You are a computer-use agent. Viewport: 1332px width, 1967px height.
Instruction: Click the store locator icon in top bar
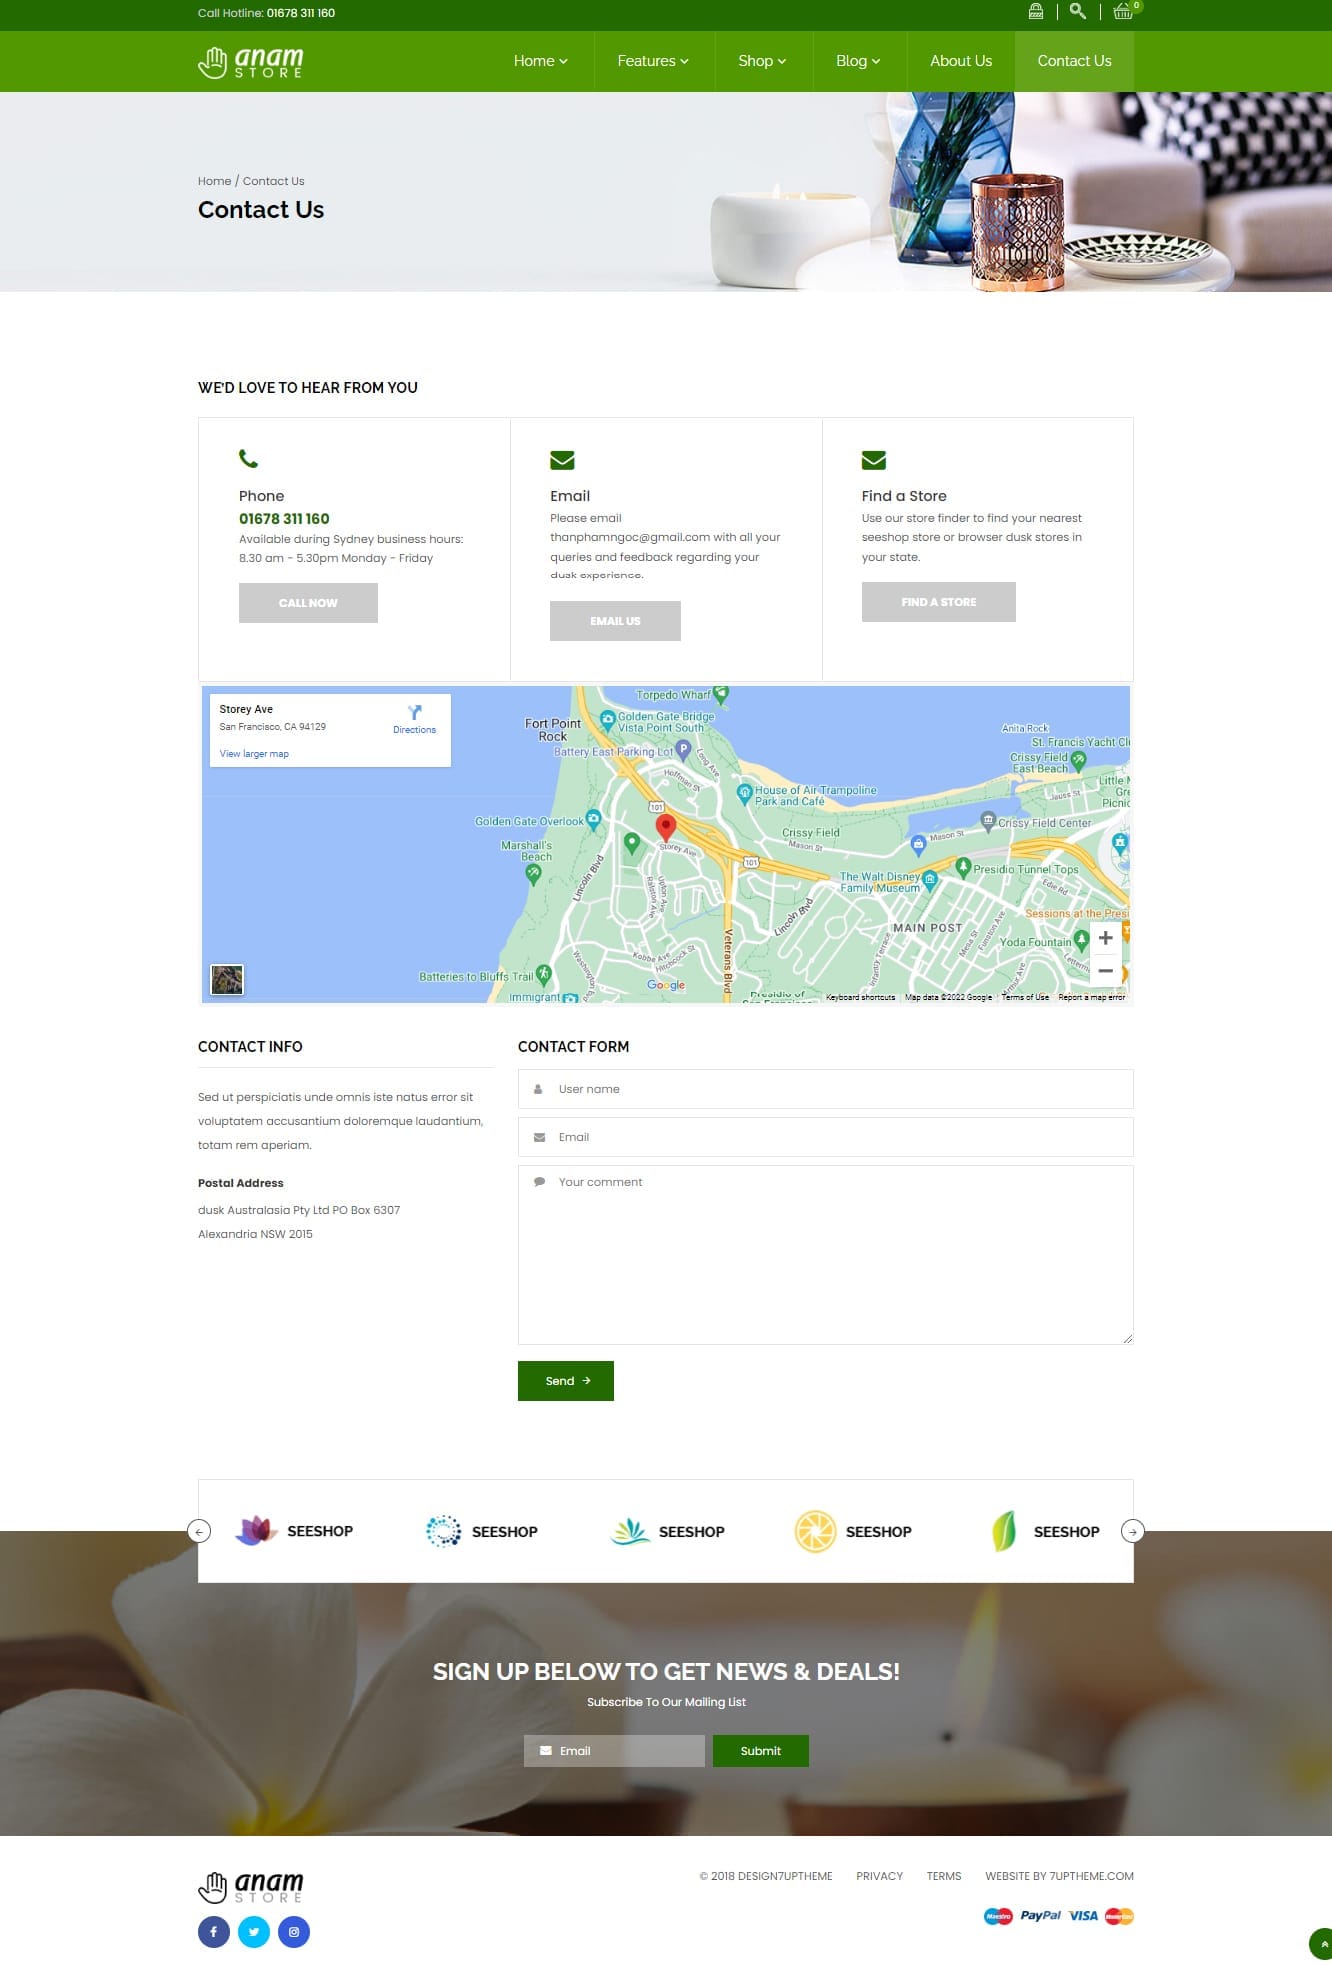tap(1036, 12)
